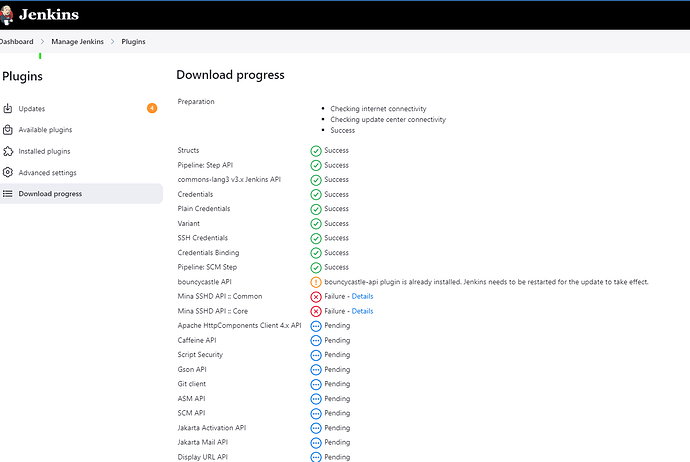This screenshot has height=462, width=690.
Task: Click Checking update center connectivity text
Action: tap(388, 119)
